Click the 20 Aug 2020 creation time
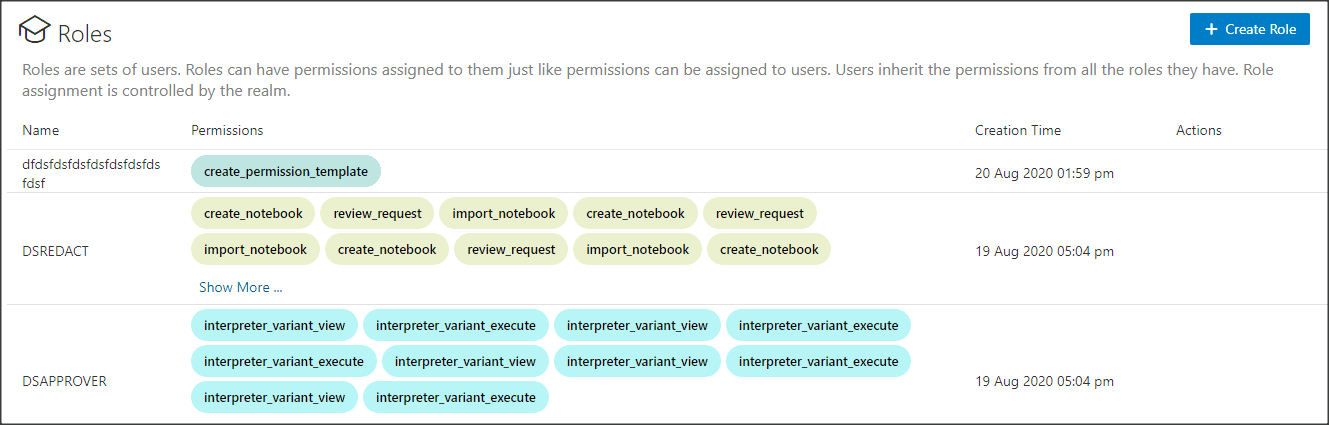 coord(1044,173)
